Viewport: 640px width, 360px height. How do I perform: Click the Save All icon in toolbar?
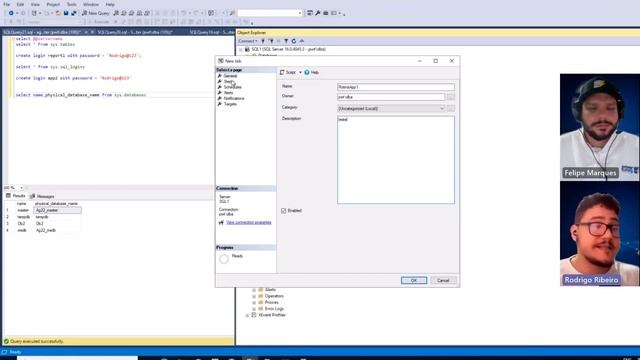click(73, 13)
